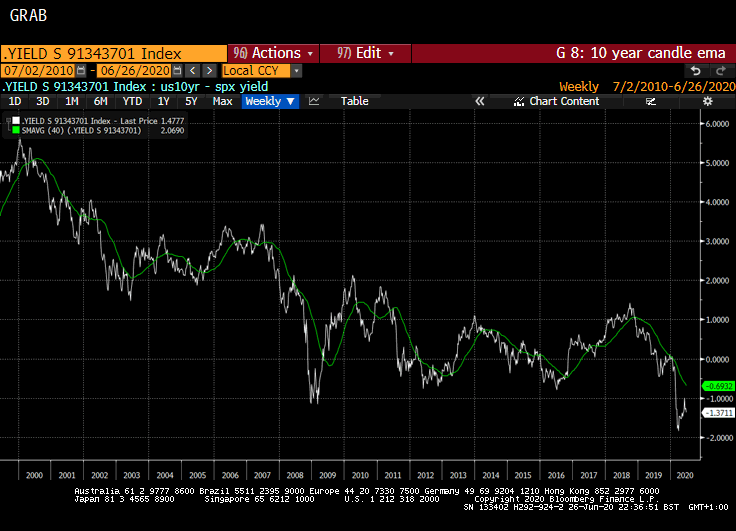Click the 1.4777 last price legend value
The height and width of the screenshot is (531, 736).
tap(172, 121)
